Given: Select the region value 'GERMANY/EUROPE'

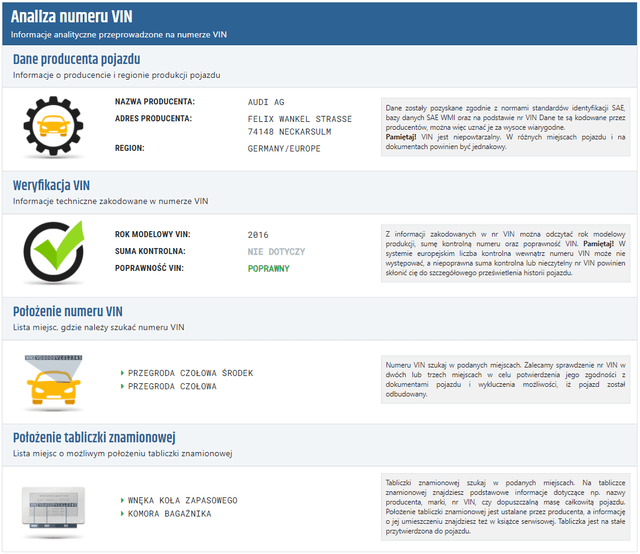Looking at the screenshot, I should tap(284, 149).
